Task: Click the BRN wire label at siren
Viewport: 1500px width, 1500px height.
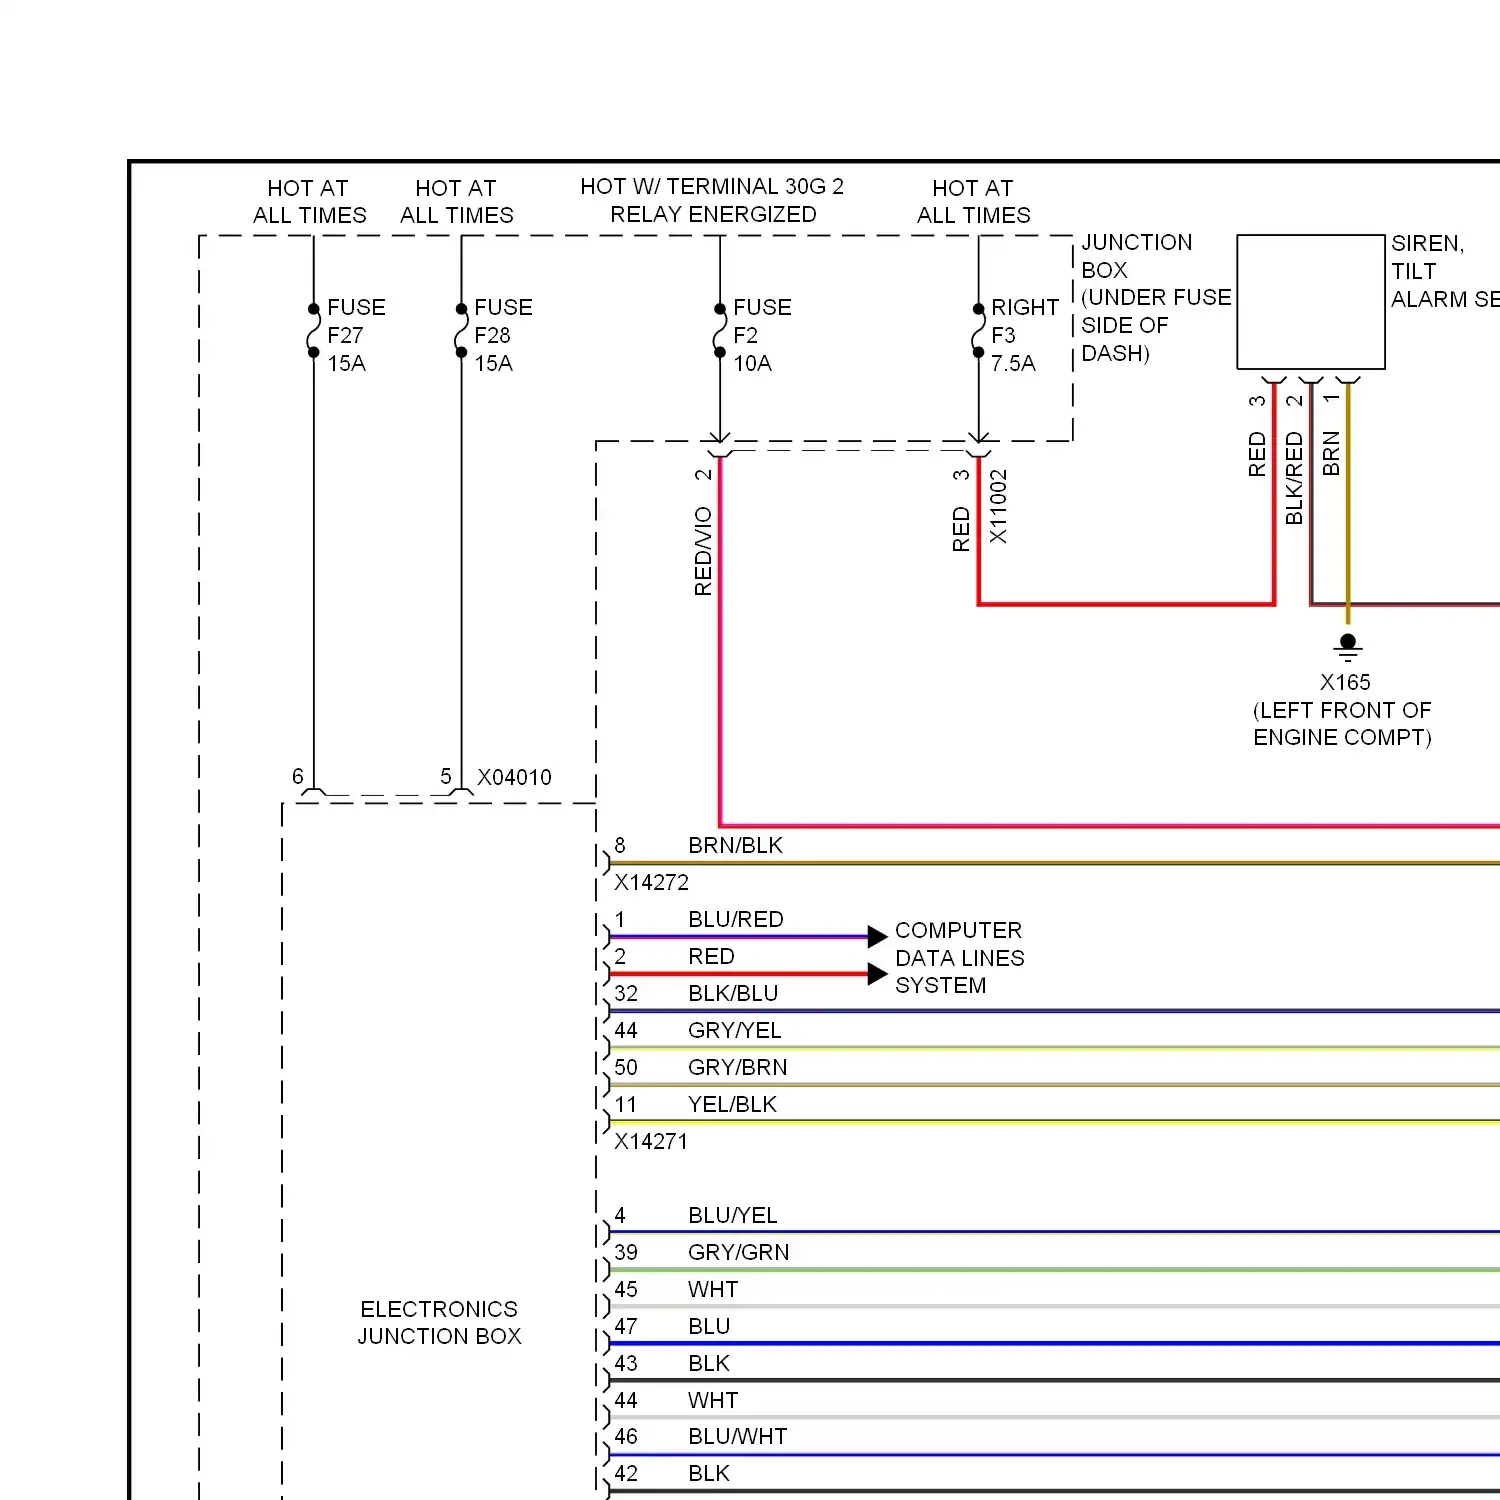Action: (1331, 453)
